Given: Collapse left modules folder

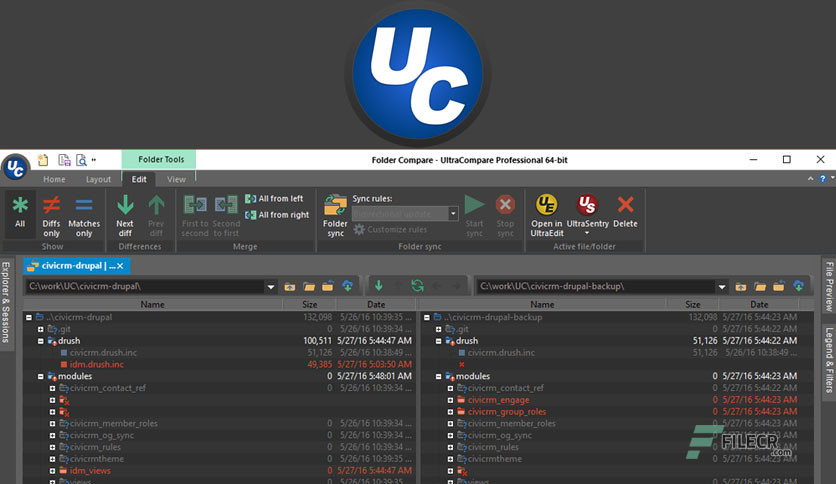Looking at the screenshot, I should [x=41, y=376].
